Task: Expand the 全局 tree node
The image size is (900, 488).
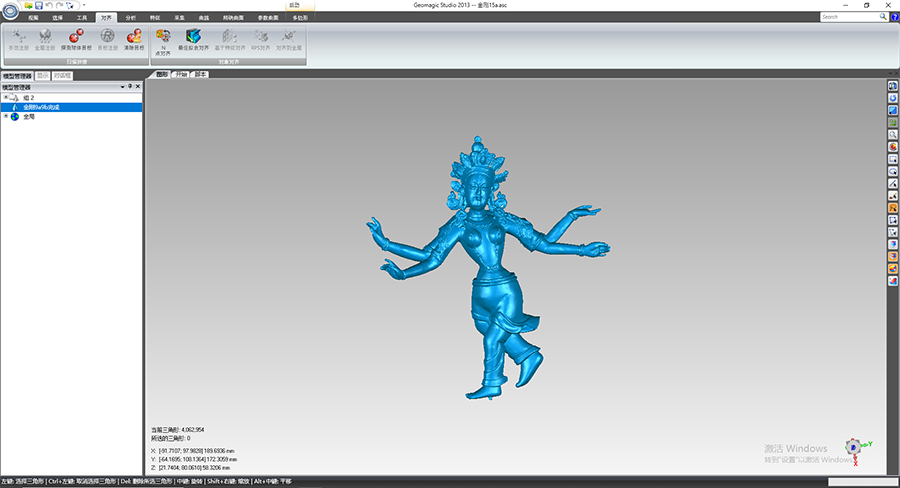Action: tap(6, 116)
